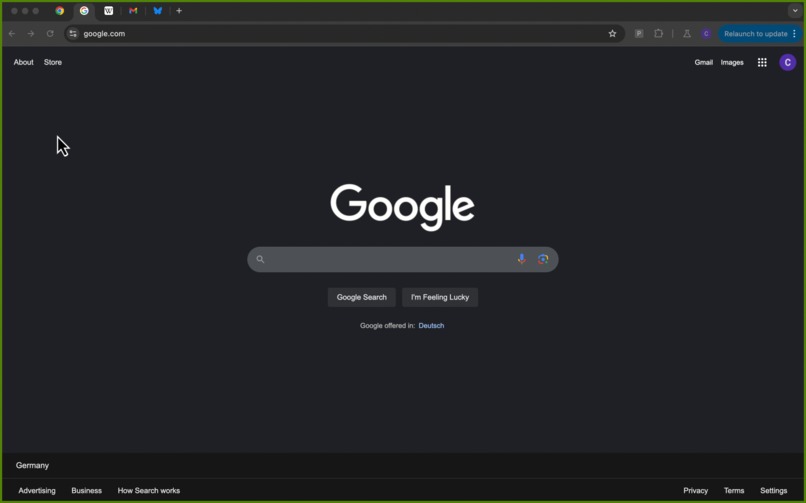Click the Google logo
This screenshot has width=806, height=503.
[x=402, y=207]
